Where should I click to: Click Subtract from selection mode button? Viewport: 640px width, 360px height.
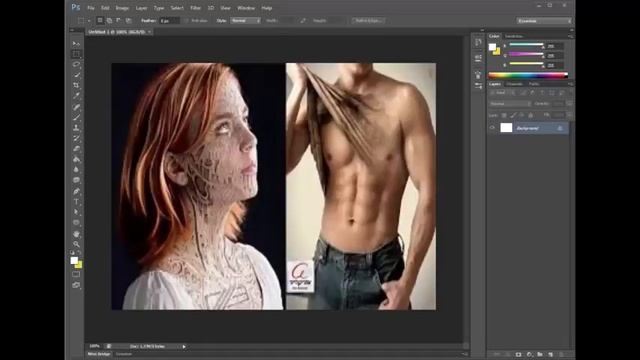(119, 20)
